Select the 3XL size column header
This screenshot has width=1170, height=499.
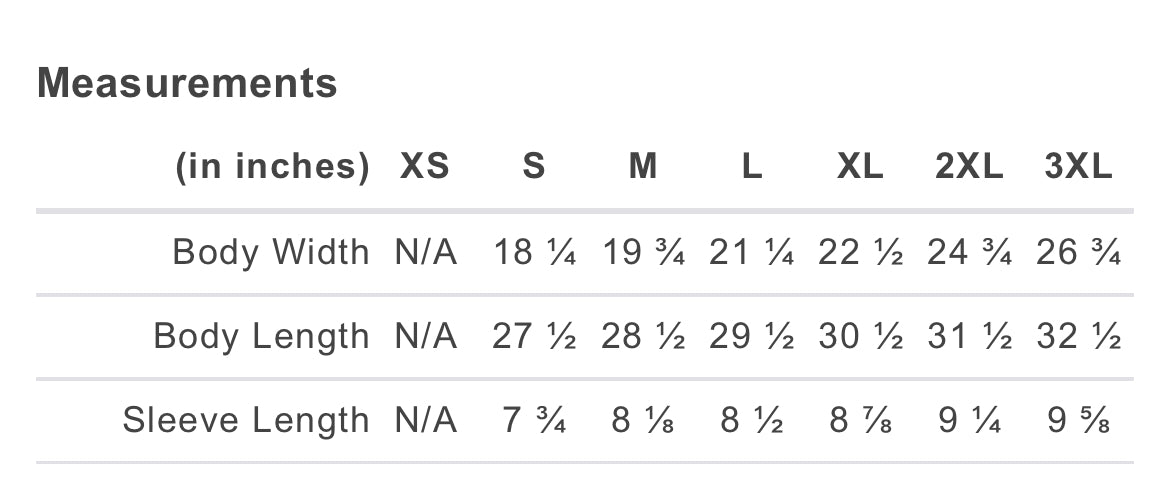pos(1078,167)
